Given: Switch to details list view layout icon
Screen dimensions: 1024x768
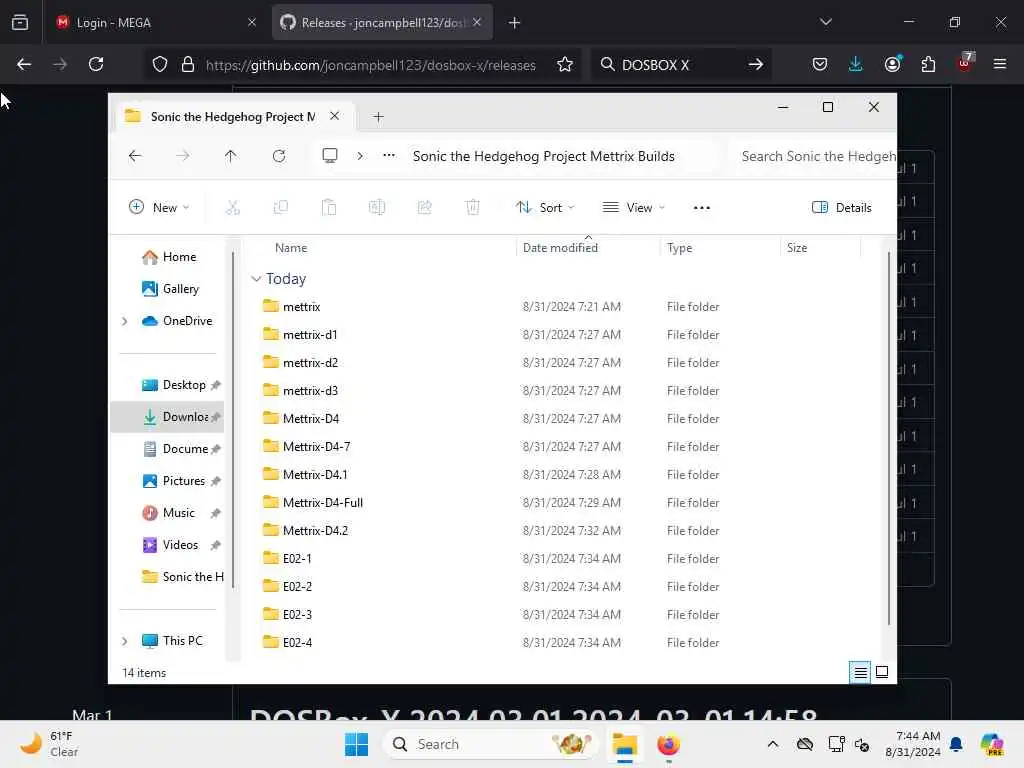Looking at the screenshot, I should [x=860, y=672].
